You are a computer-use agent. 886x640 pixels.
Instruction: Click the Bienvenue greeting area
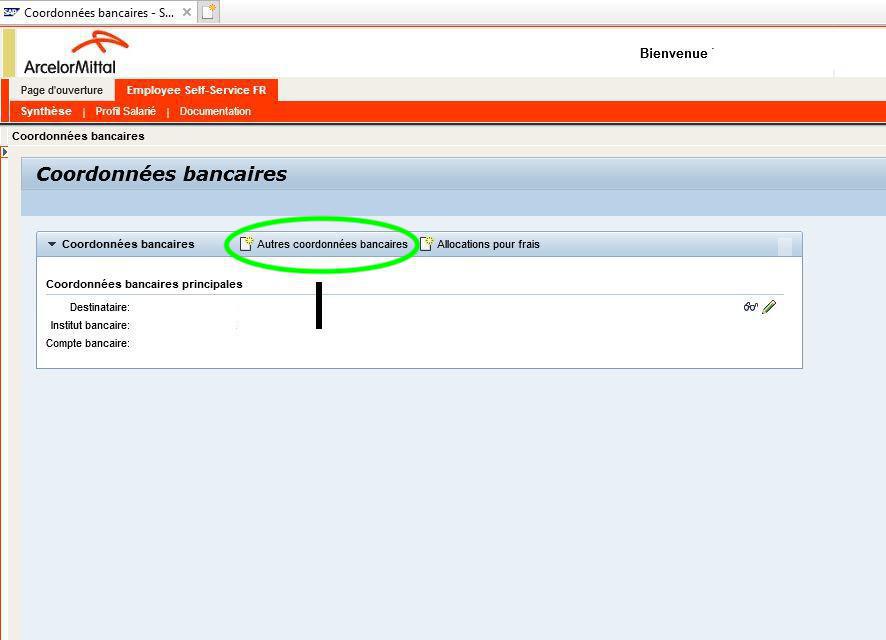click(x=675, y=53)
